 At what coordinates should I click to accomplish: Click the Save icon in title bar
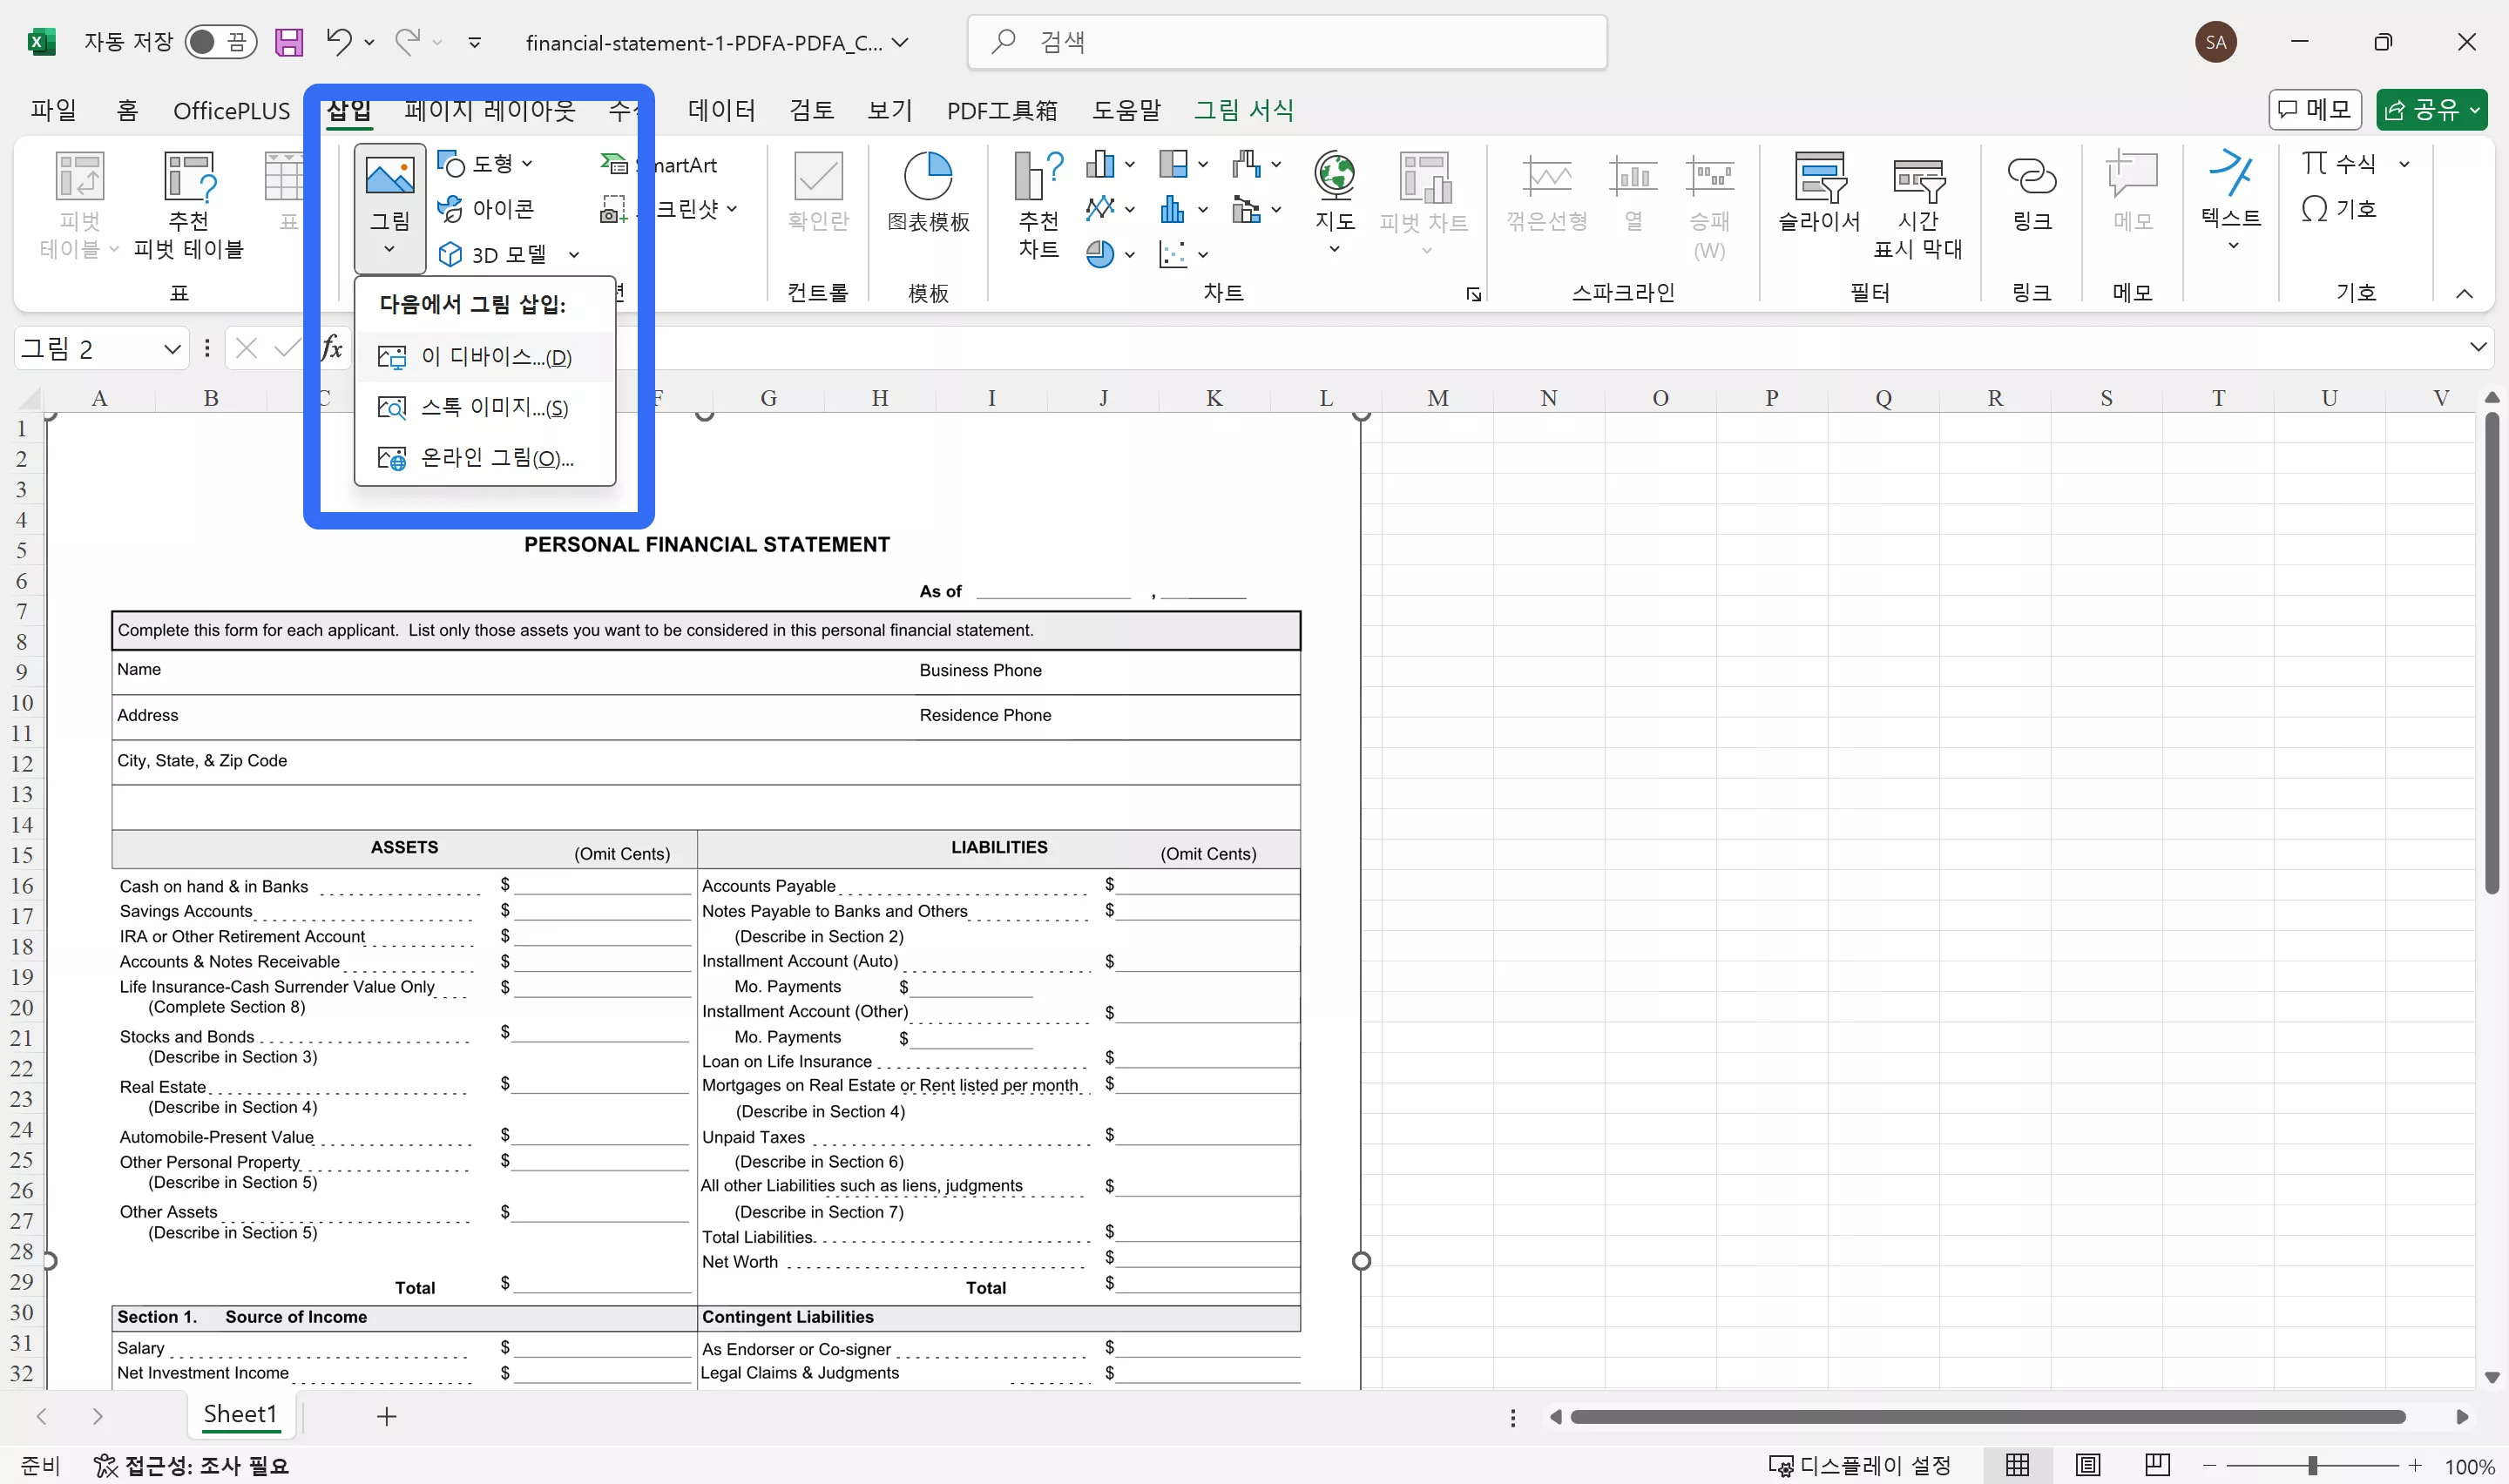289,42
